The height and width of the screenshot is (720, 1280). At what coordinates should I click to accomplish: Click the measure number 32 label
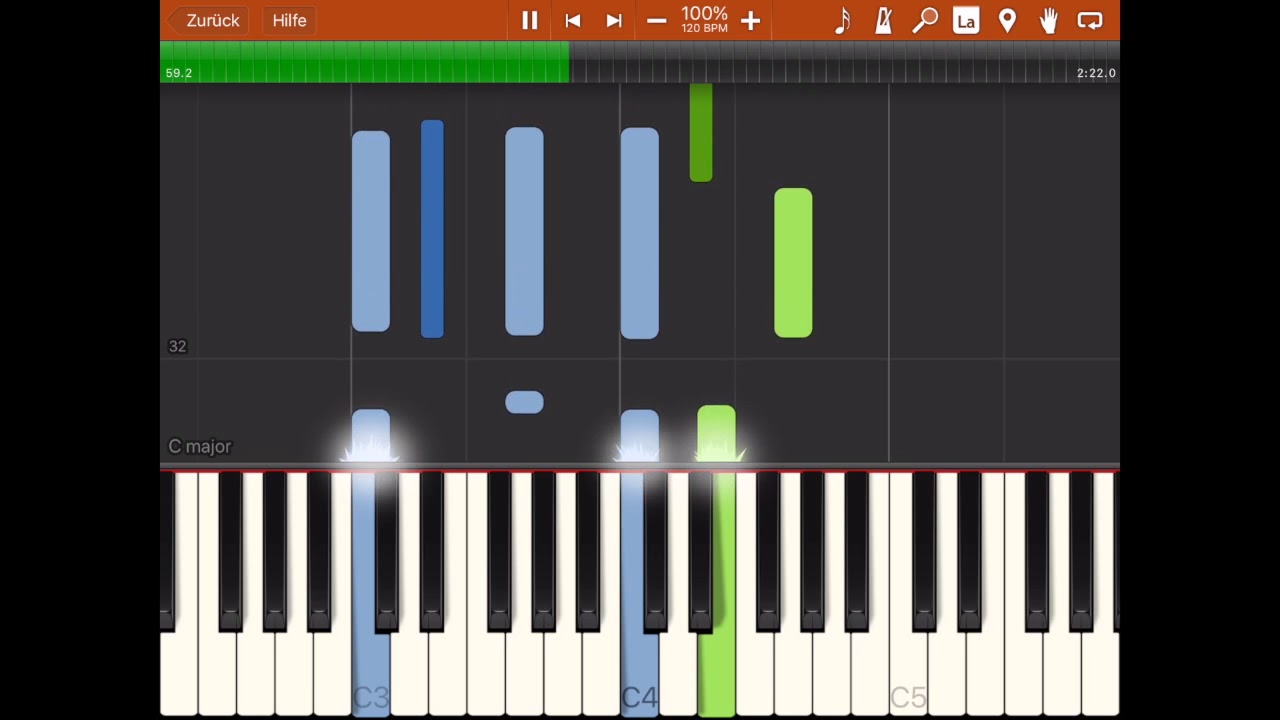[177, 346]
